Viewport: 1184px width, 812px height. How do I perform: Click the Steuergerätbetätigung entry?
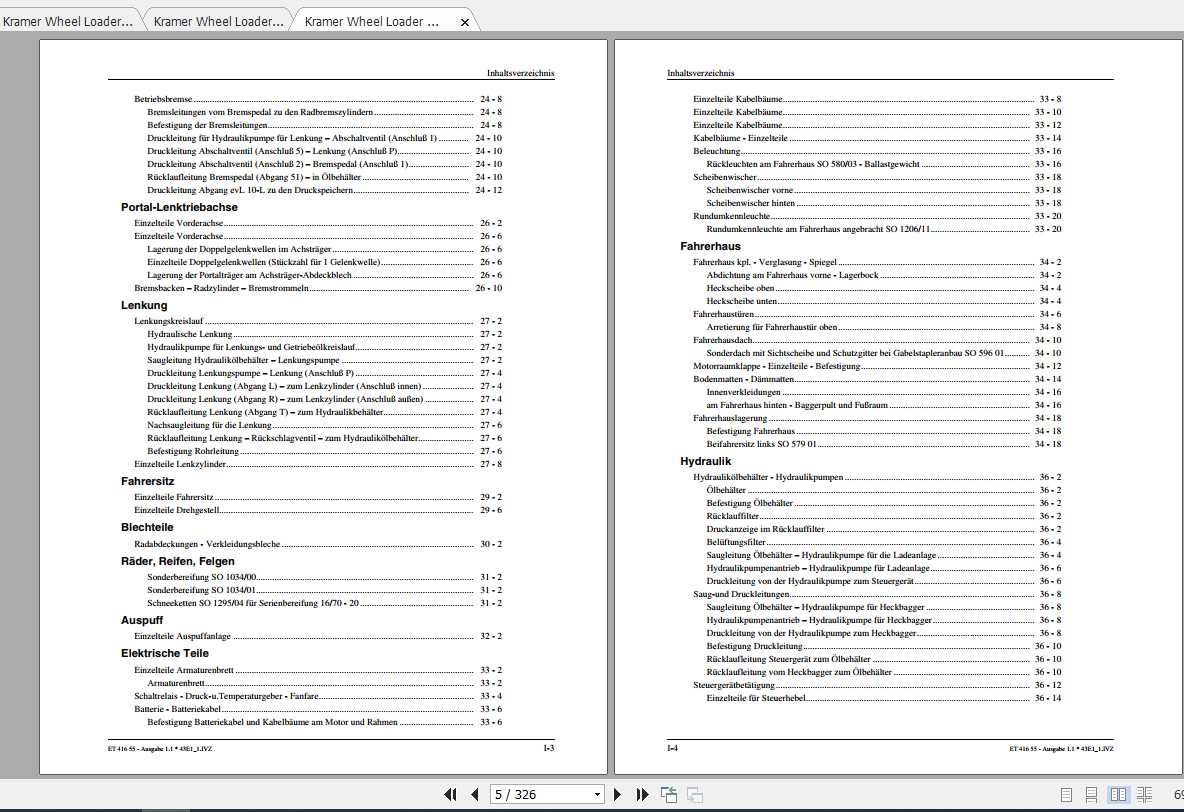[877, 685]
